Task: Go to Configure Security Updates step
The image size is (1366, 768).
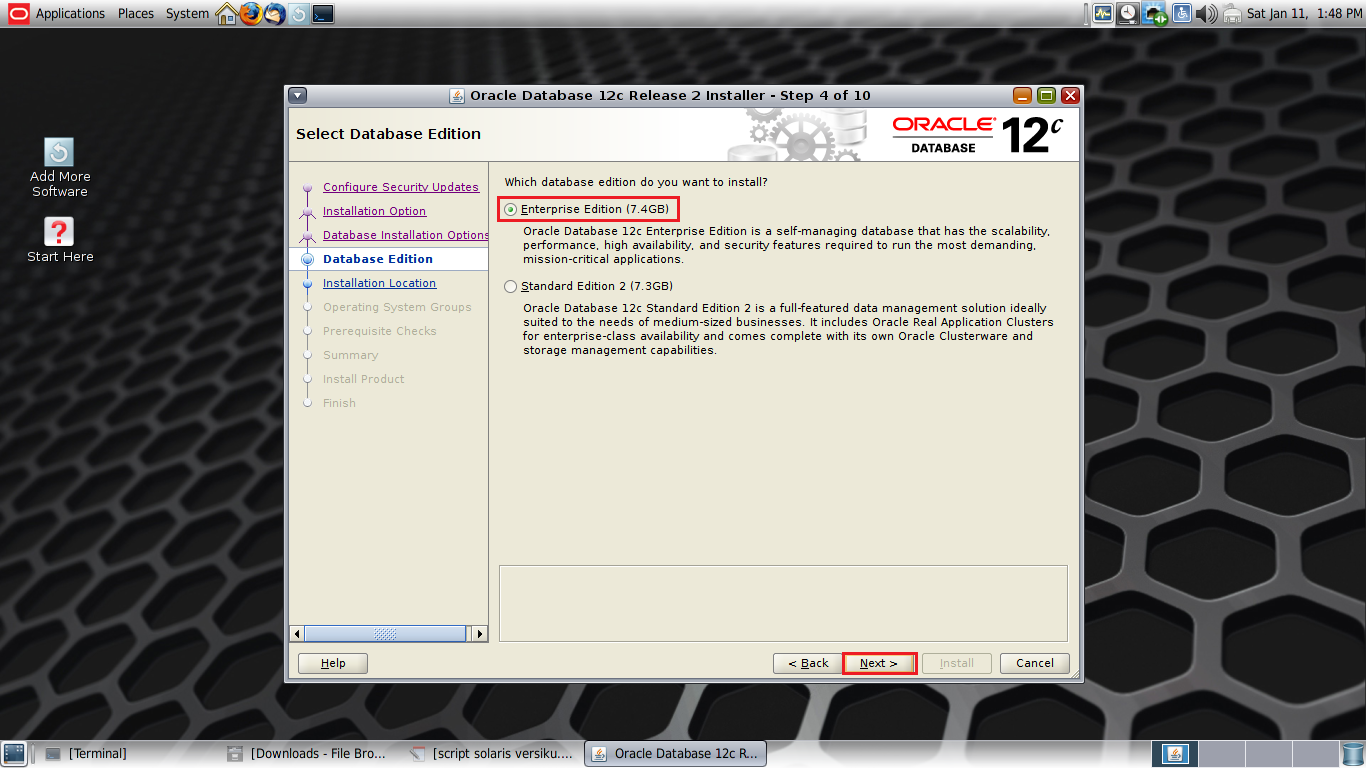Action: pyautogui.click(x=401, y=187)
